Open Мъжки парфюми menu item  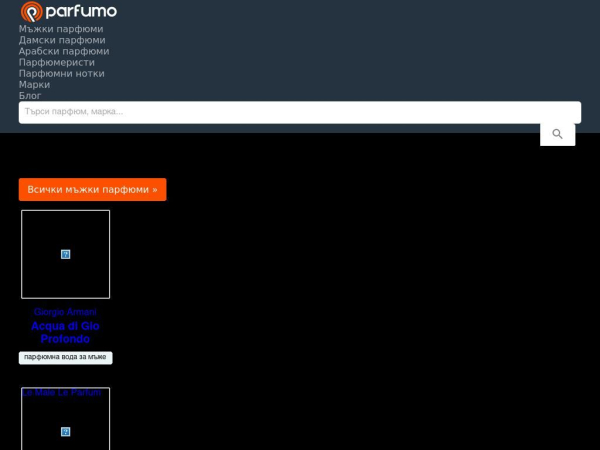pos(61,29)
